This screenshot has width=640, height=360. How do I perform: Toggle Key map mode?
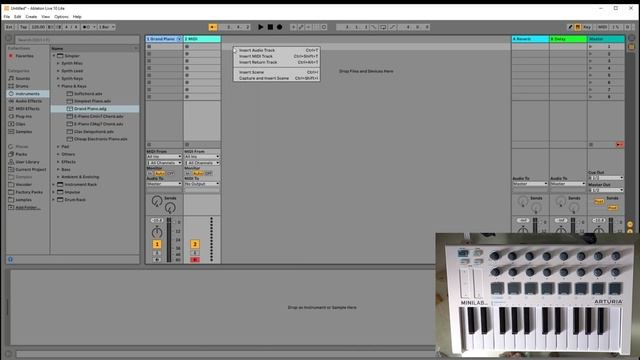[587, 27]
